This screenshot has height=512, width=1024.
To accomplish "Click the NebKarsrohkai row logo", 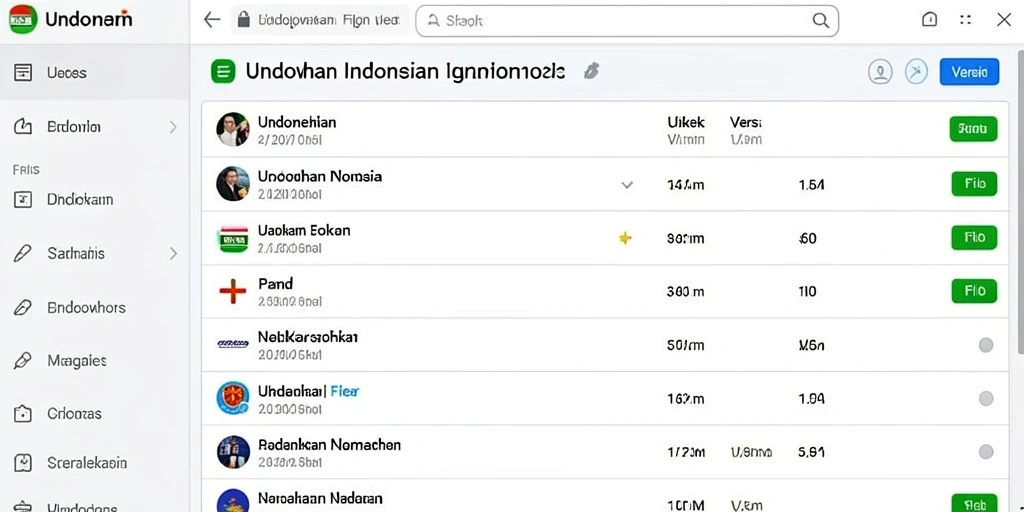I will pos(232,344).
